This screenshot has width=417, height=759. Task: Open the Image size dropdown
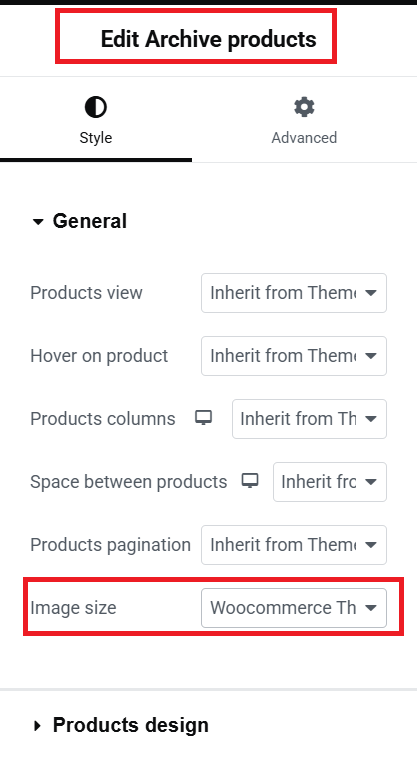(x=293, y=607)
